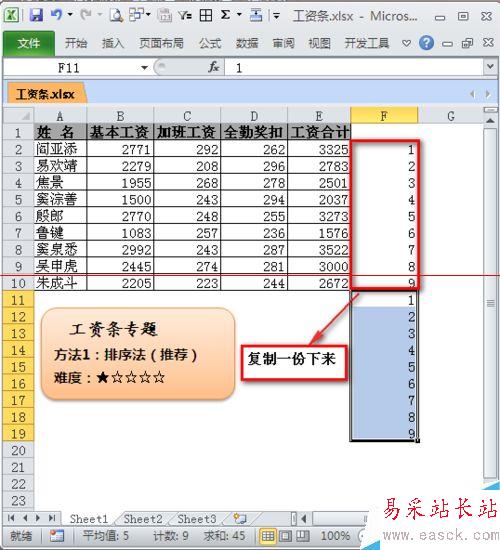Click the next sheet navigation arrow
Image resolution: width=500 pixels, height=550 pixels.
coord(38,518)
